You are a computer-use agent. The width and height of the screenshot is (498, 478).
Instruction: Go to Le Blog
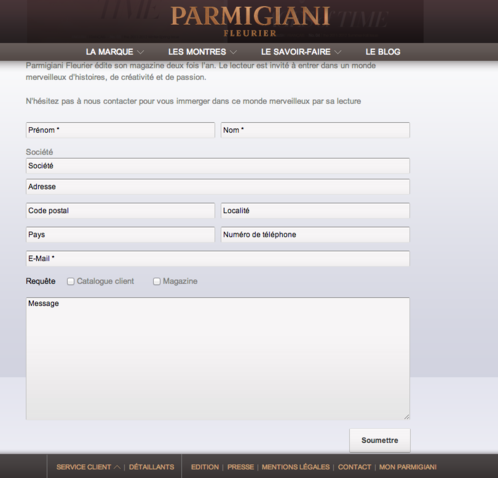tap(383, 52)
